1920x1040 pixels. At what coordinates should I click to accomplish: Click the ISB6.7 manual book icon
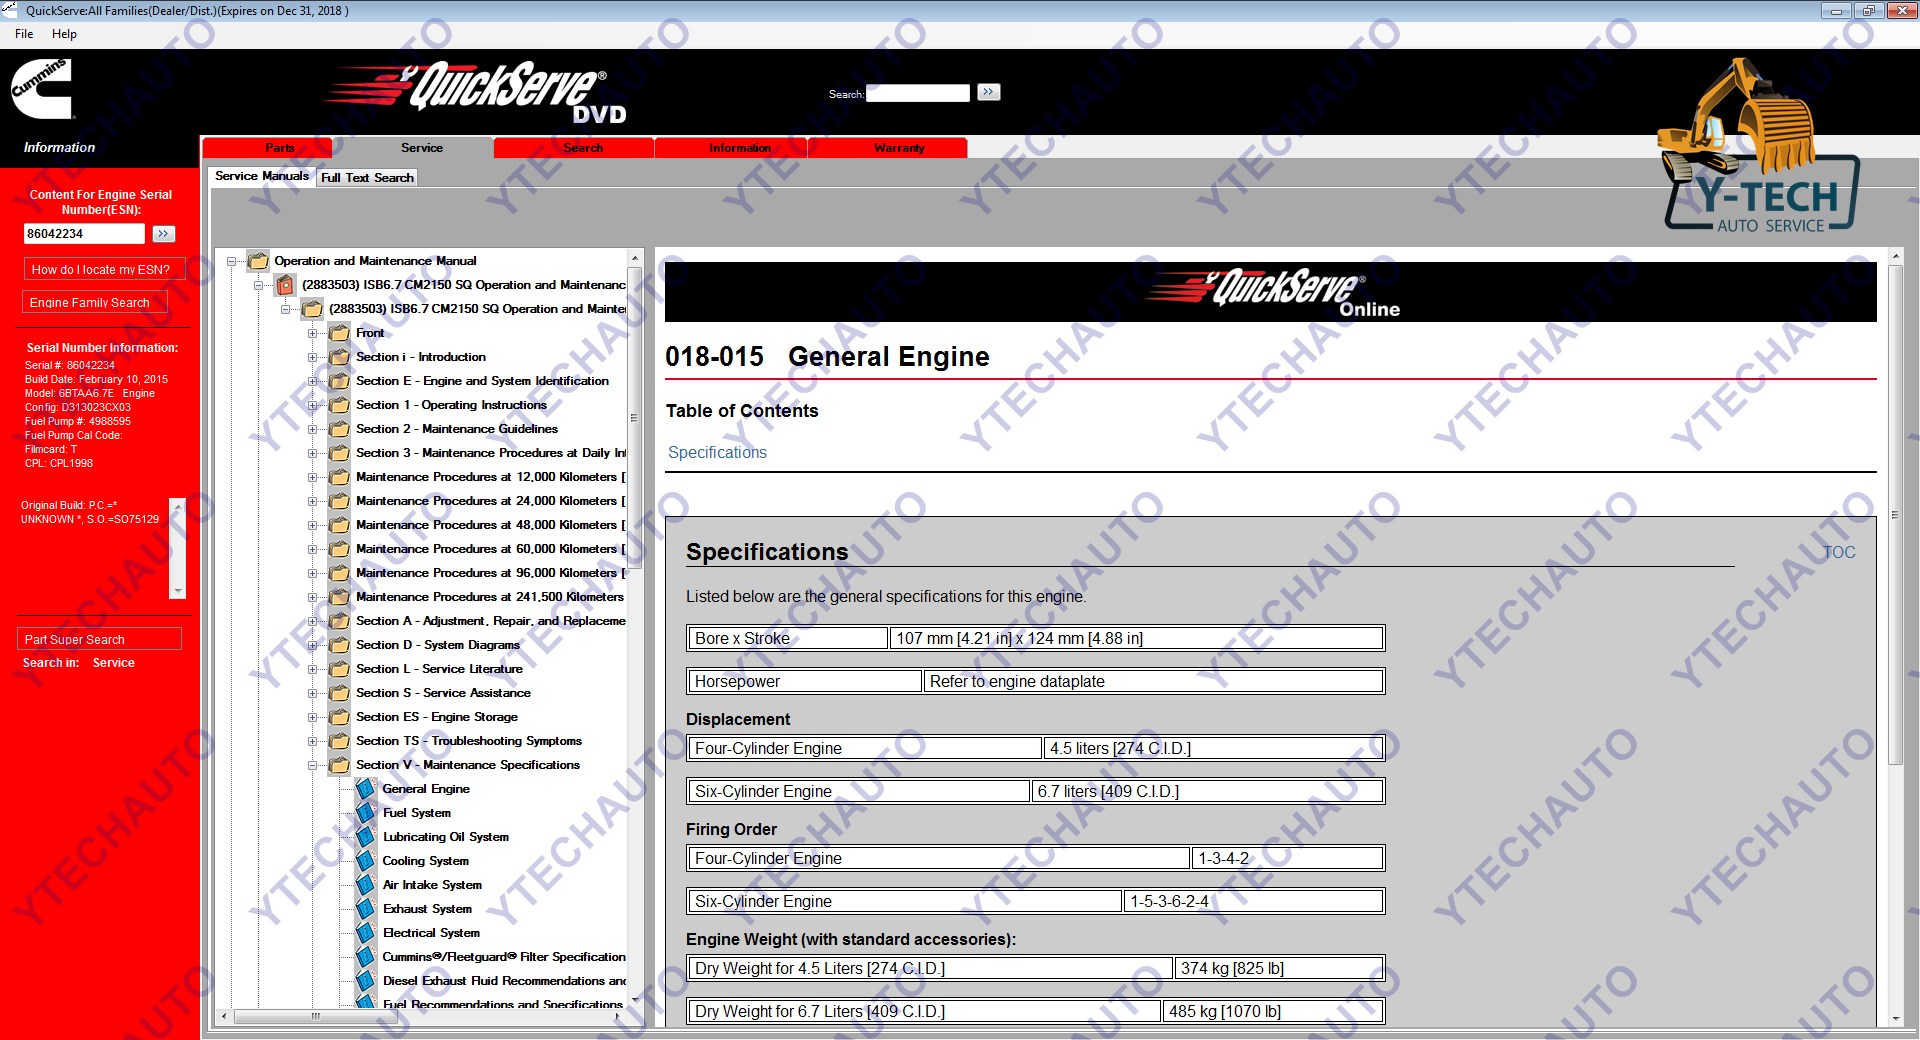coord(286,285)
